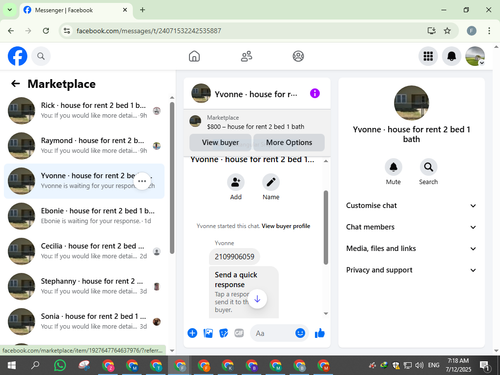Expand Chat members section
Image resolution: width=500 pixels, height=375 pixels.
pyautogui.click(x=411, y=227)
